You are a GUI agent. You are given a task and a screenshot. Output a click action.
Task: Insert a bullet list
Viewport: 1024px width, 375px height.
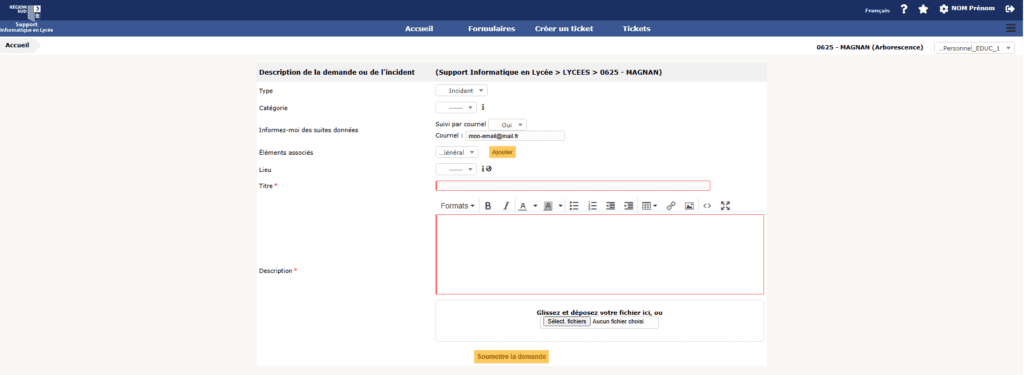click(575, 206)
